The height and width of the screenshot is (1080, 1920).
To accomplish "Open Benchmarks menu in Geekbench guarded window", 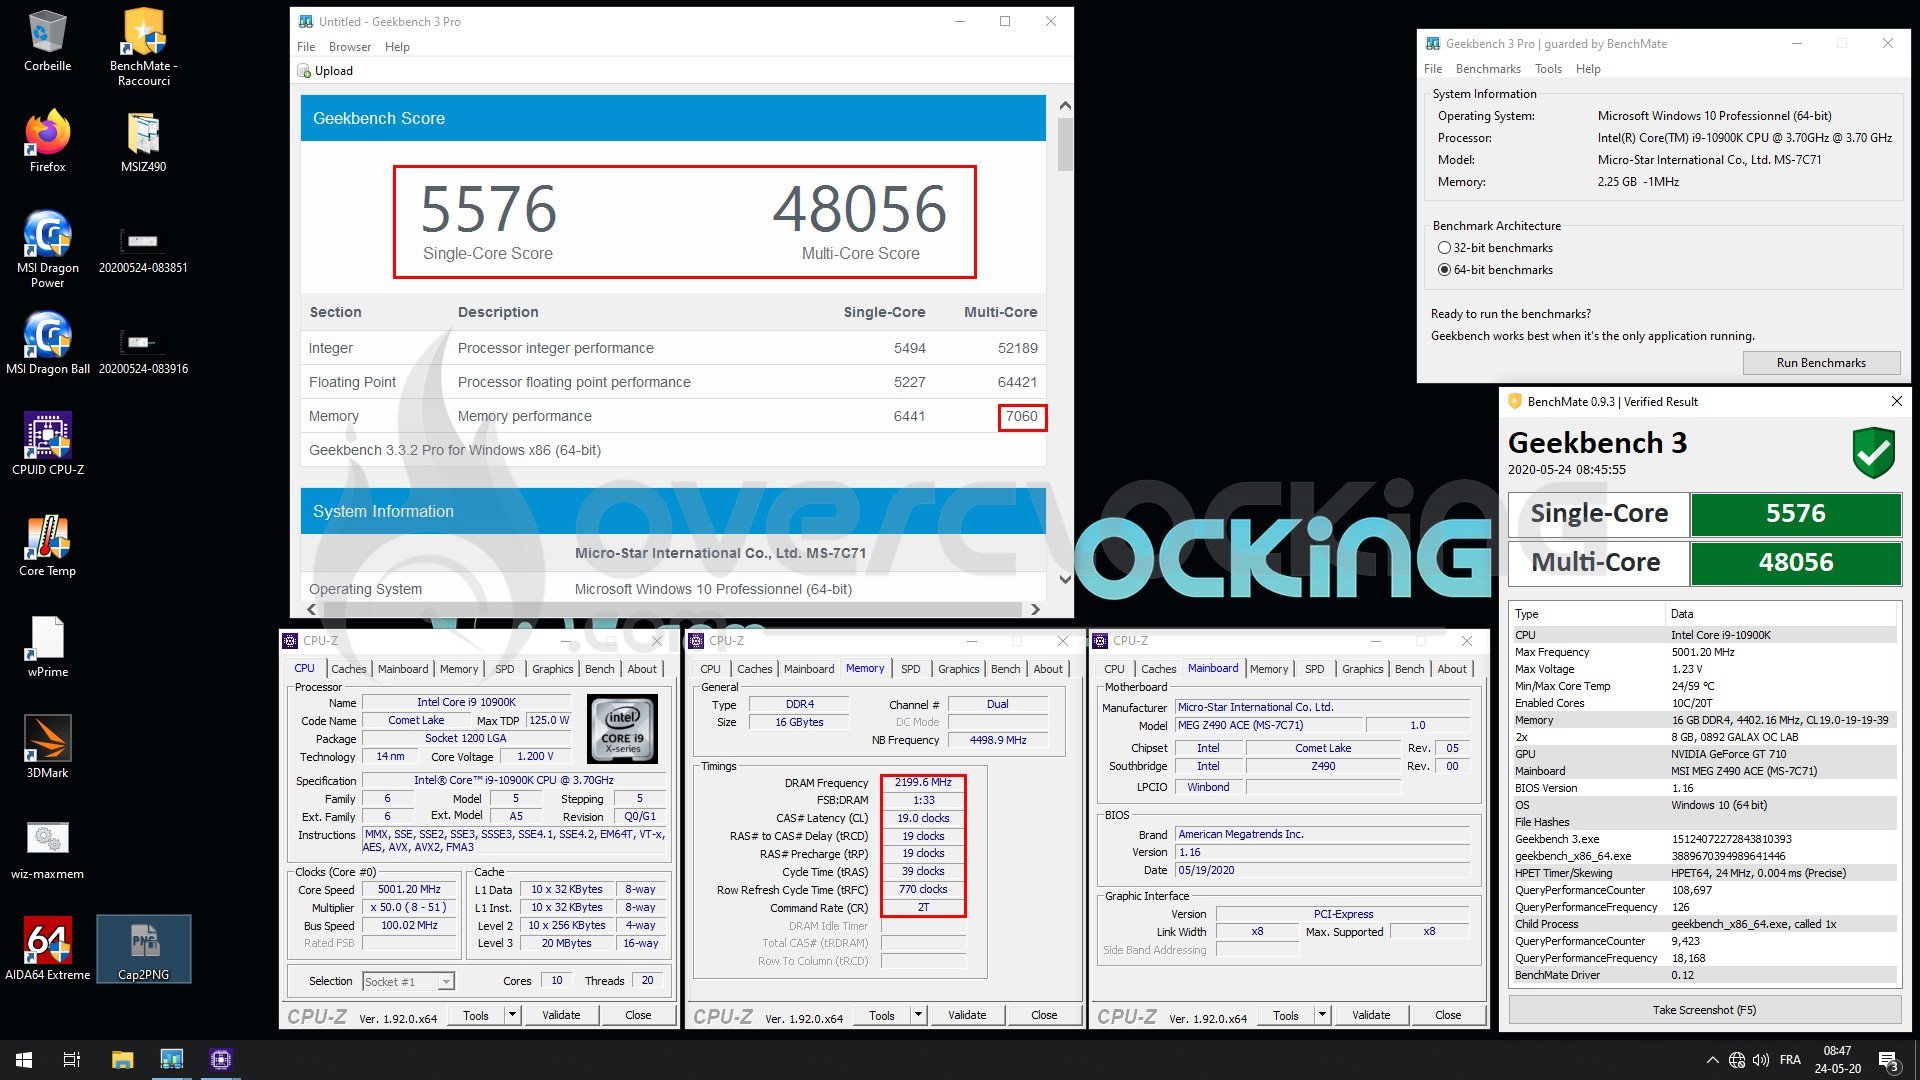I will coord(1488,69).
